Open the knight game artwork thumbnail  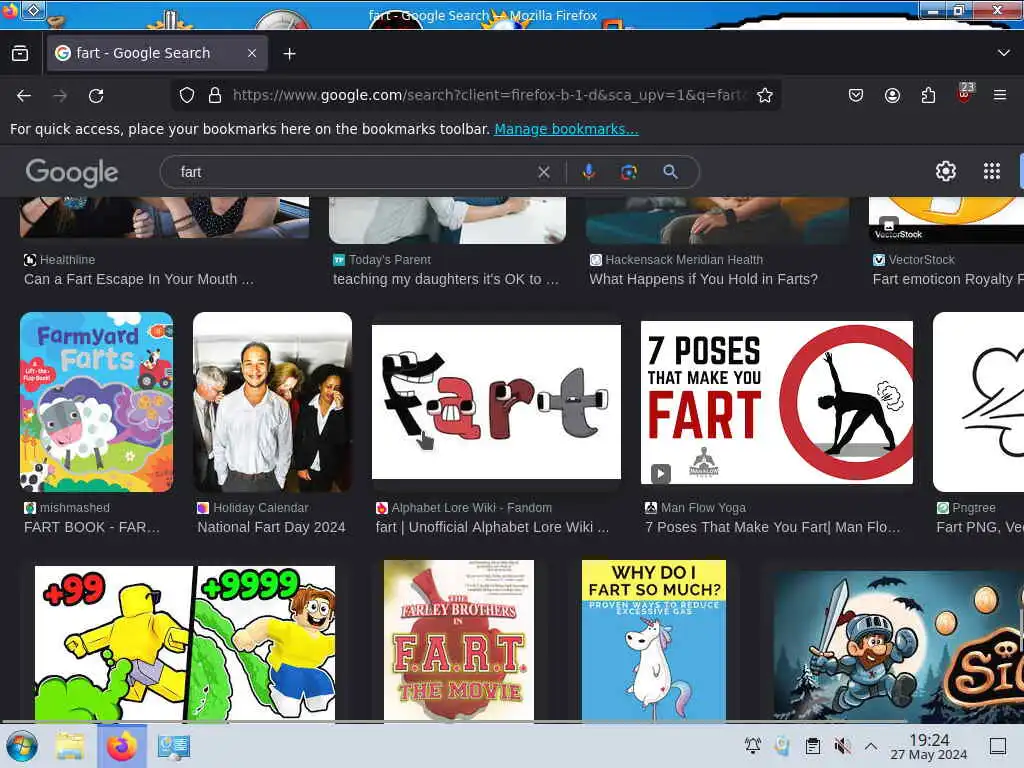tap(899, 645)
